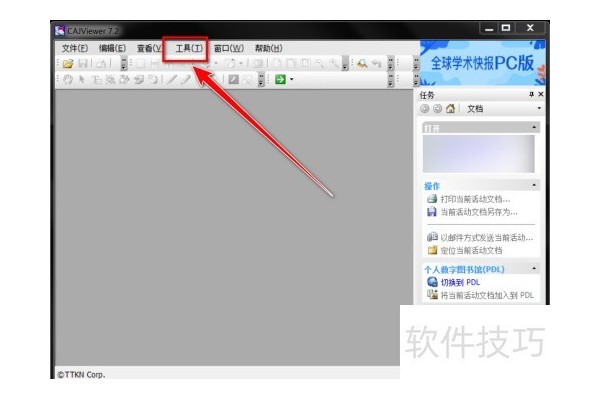Open the 编辑(E) menu

112,48
